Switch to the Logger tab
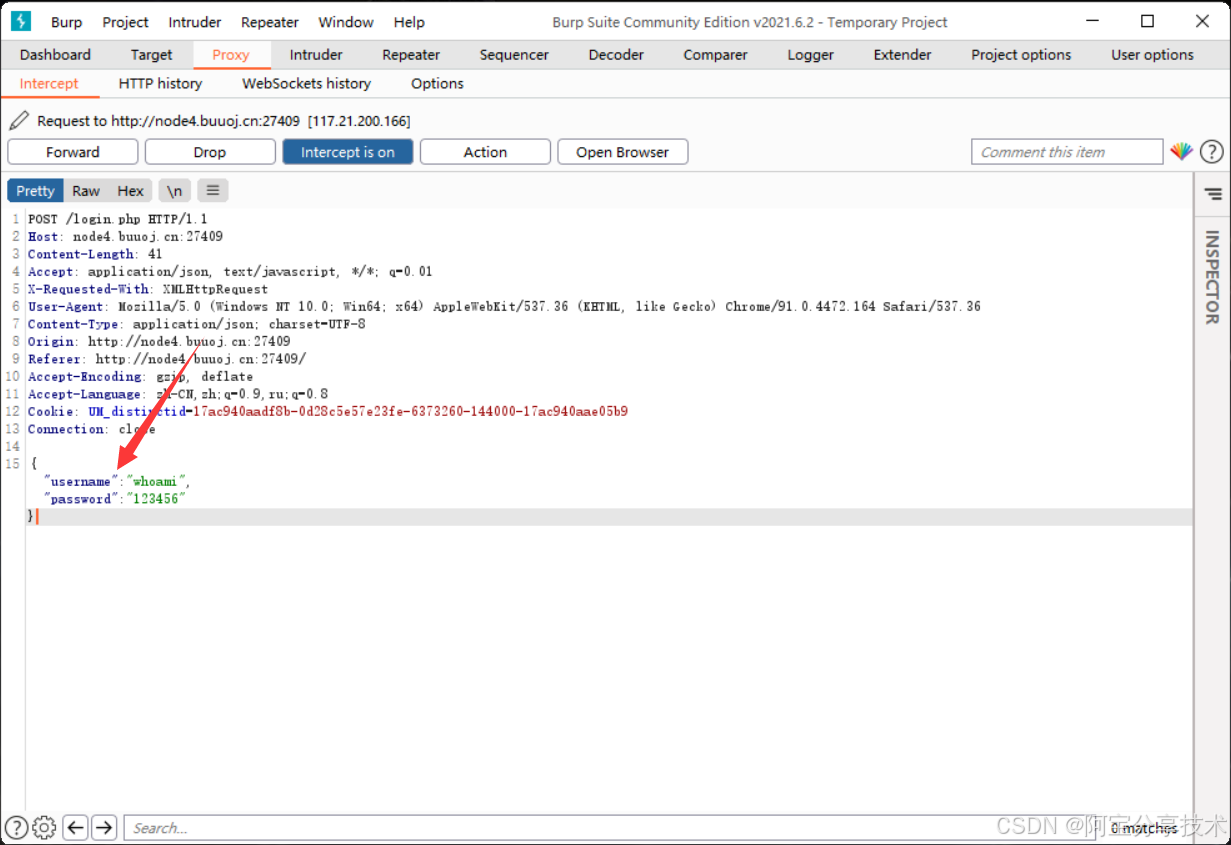1231x845 pixels. [x=810, y=55]
